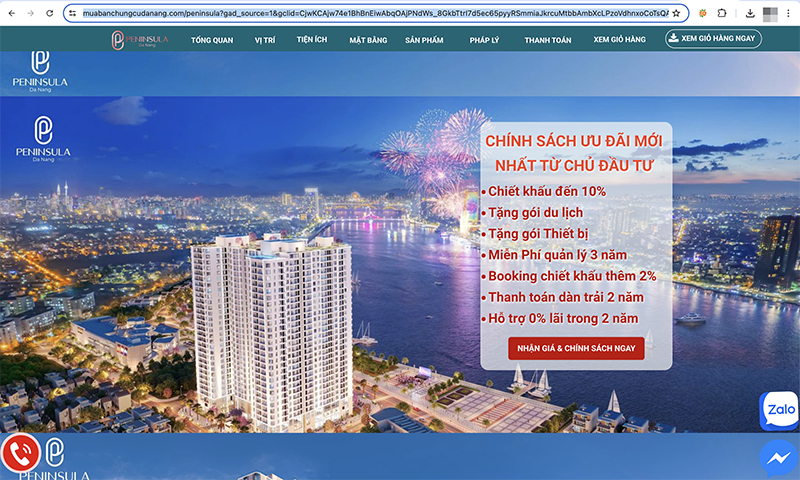Click the text 'Tặng gói du lịch'

tap(535, 213)
